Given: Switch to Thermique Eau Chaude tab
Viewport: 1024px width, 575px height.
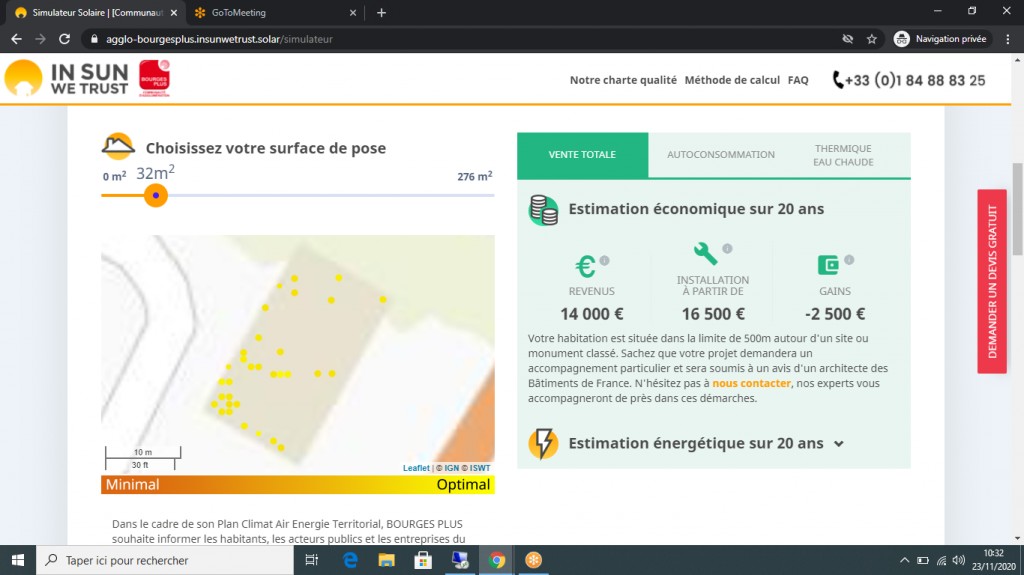Looking at the screenshot, I should click(x=843, y=155).
